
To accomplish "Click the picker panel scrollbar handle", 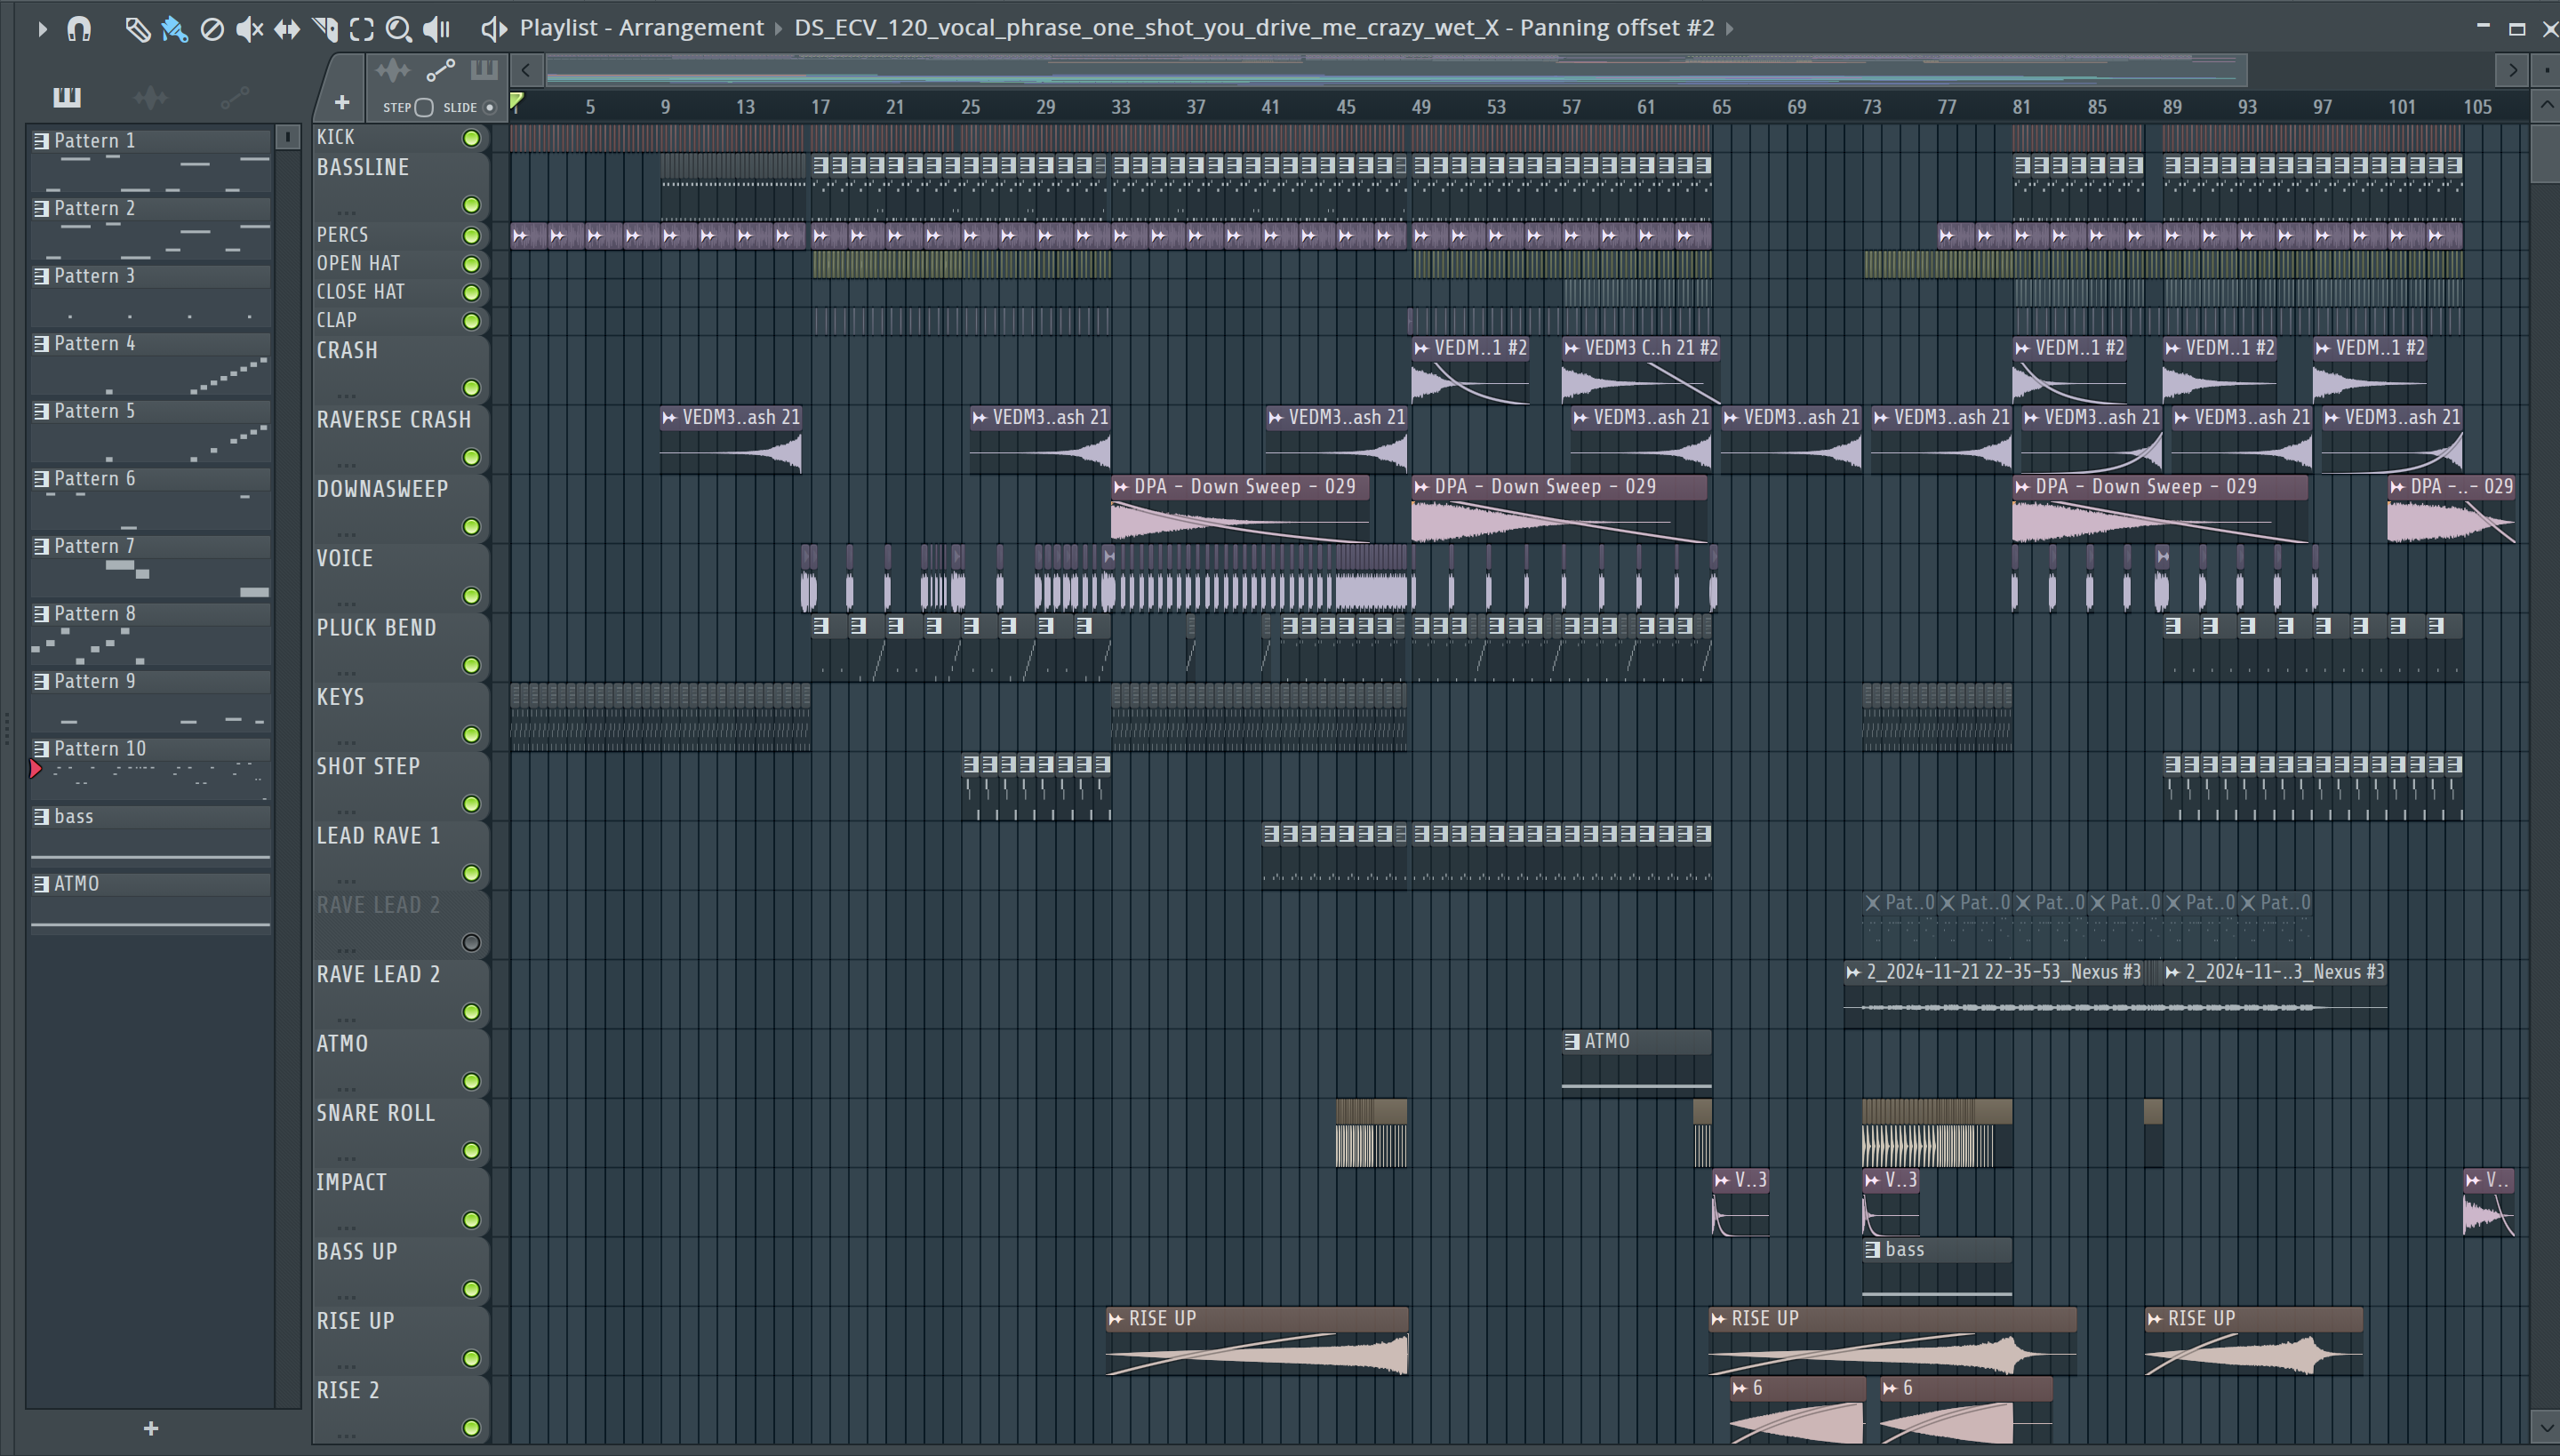I will [287, 137].
